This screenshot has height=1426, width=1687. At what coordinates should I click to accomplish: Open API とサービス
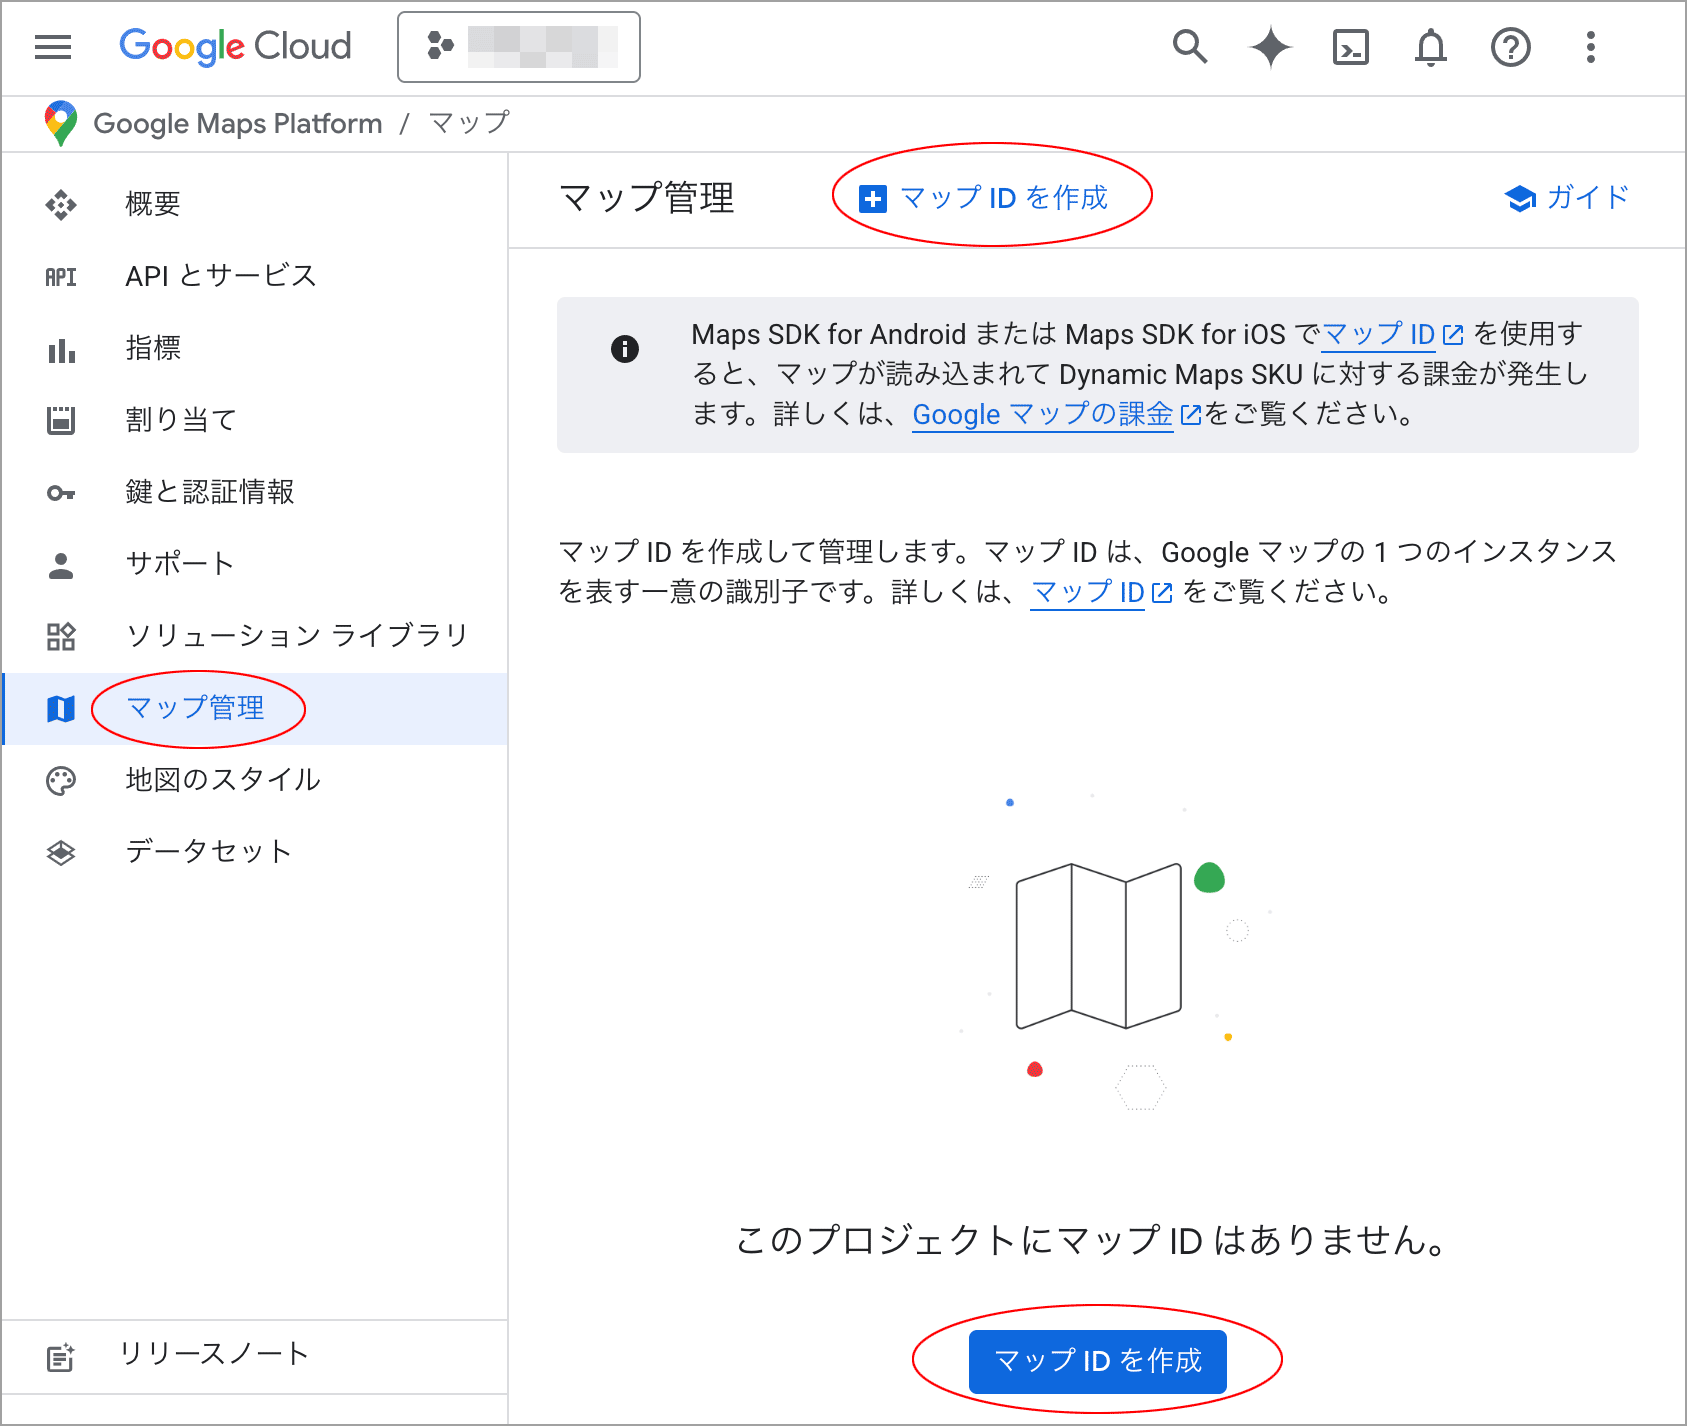[221, 276]
